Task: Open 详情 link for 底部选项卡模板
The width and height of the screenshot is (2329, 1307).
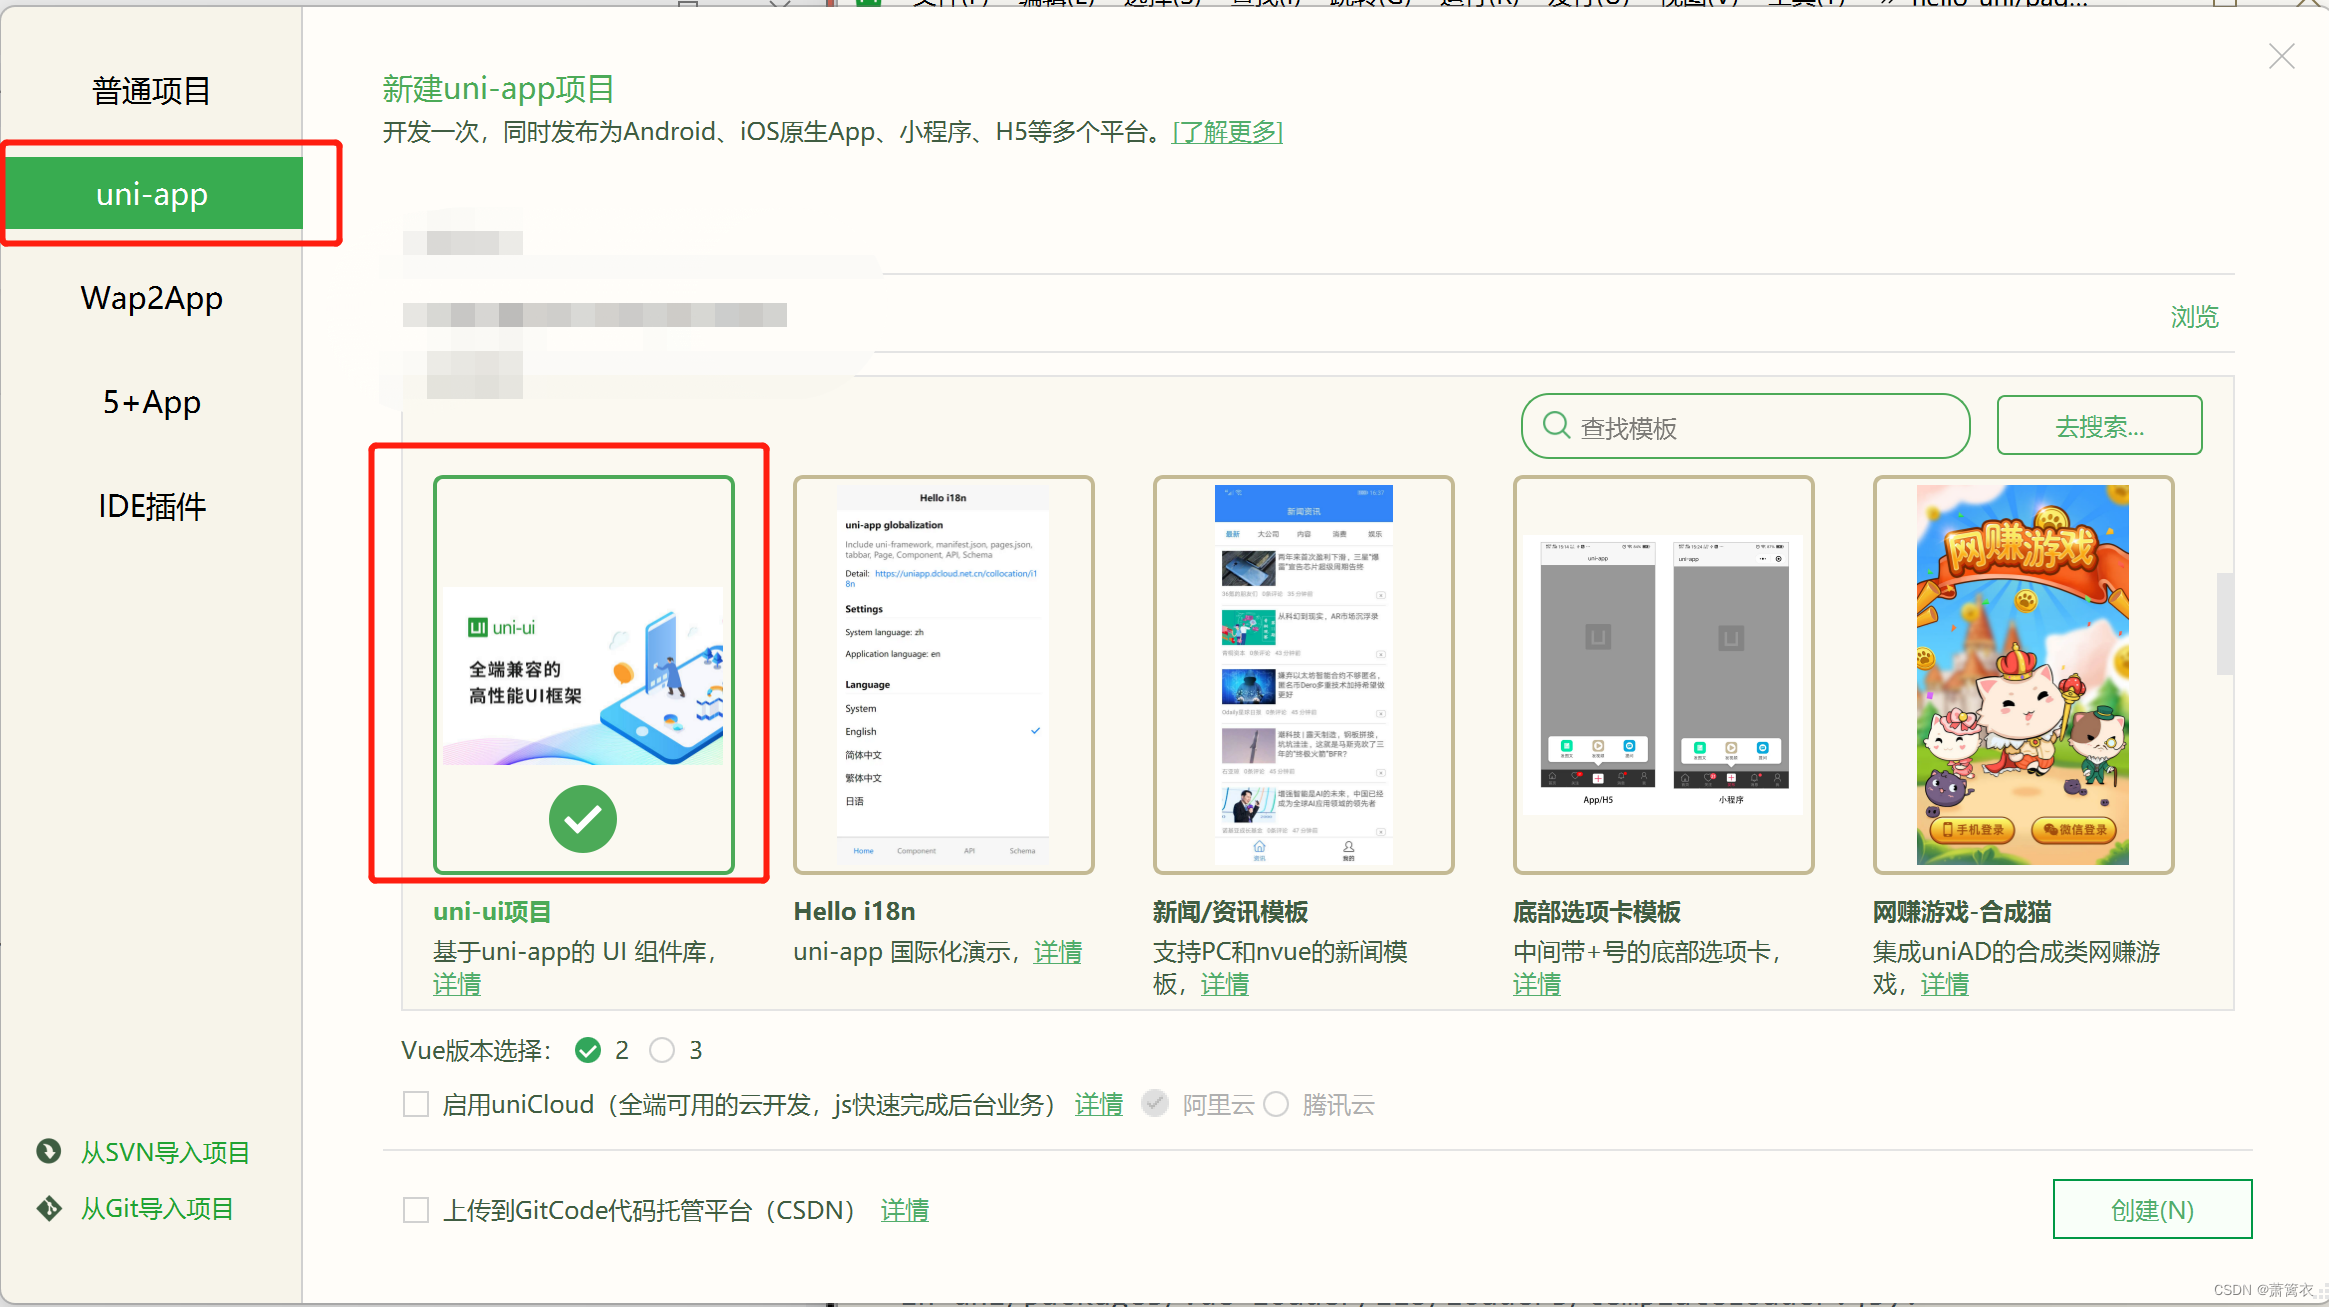Action: coord(1537,984)
